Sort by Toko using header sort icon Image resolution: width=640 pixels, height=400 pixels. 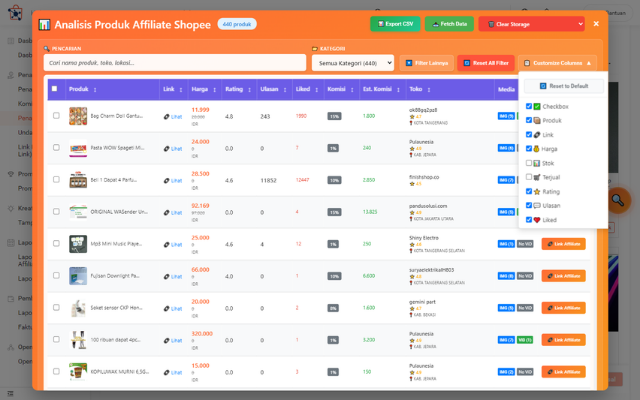[x=429, y=90]
